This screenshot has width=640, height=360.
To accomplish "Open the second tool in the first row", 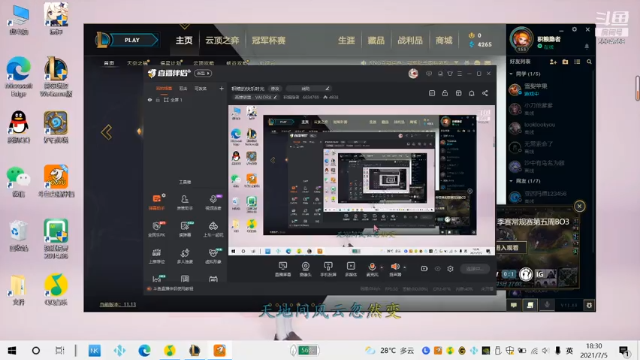I will [185, 202].
